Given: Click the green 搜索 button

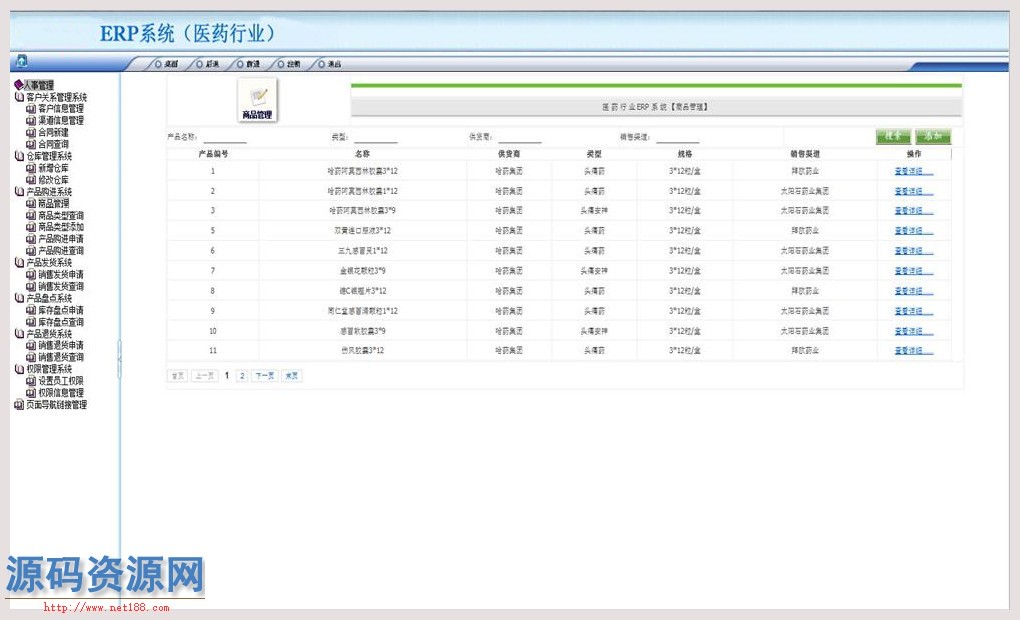Looking at the screenshot, I should pyautogui.click(x=893, y=136).
